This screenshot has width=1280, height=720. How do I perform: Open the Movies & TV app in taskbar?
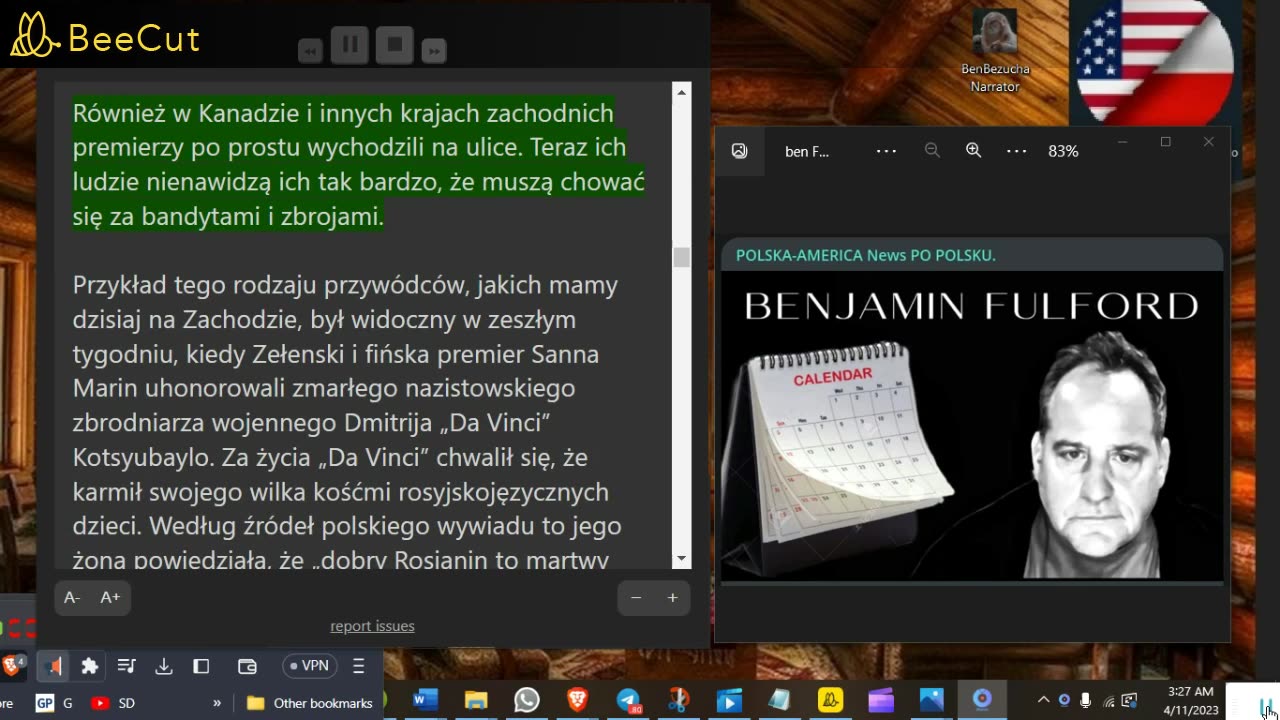click(x=729, y=700)
